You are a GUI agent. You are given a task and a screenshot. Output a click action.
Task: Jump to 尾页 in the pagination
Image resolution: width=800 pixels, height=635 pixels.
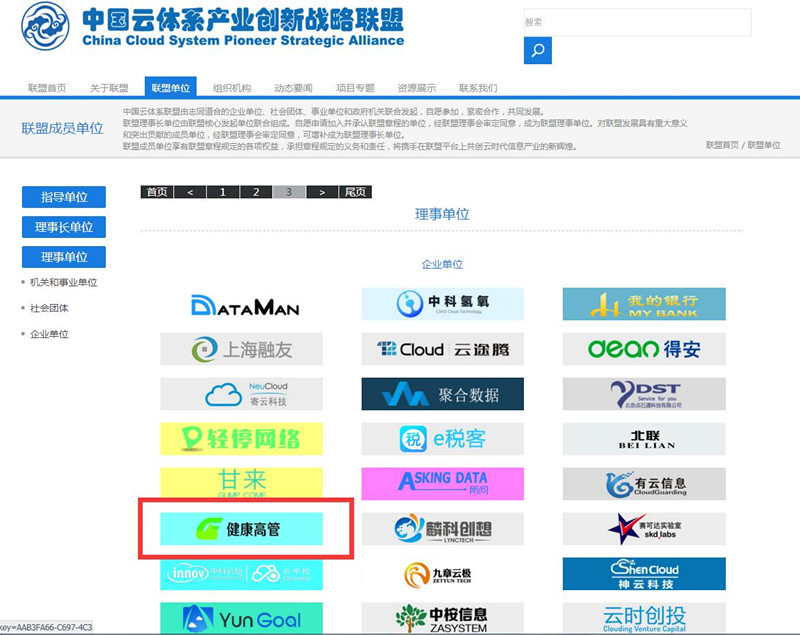click(355, 192)
